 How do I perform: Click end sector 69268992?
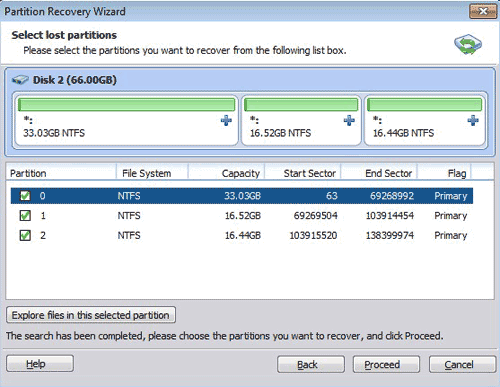pos(392,196)
